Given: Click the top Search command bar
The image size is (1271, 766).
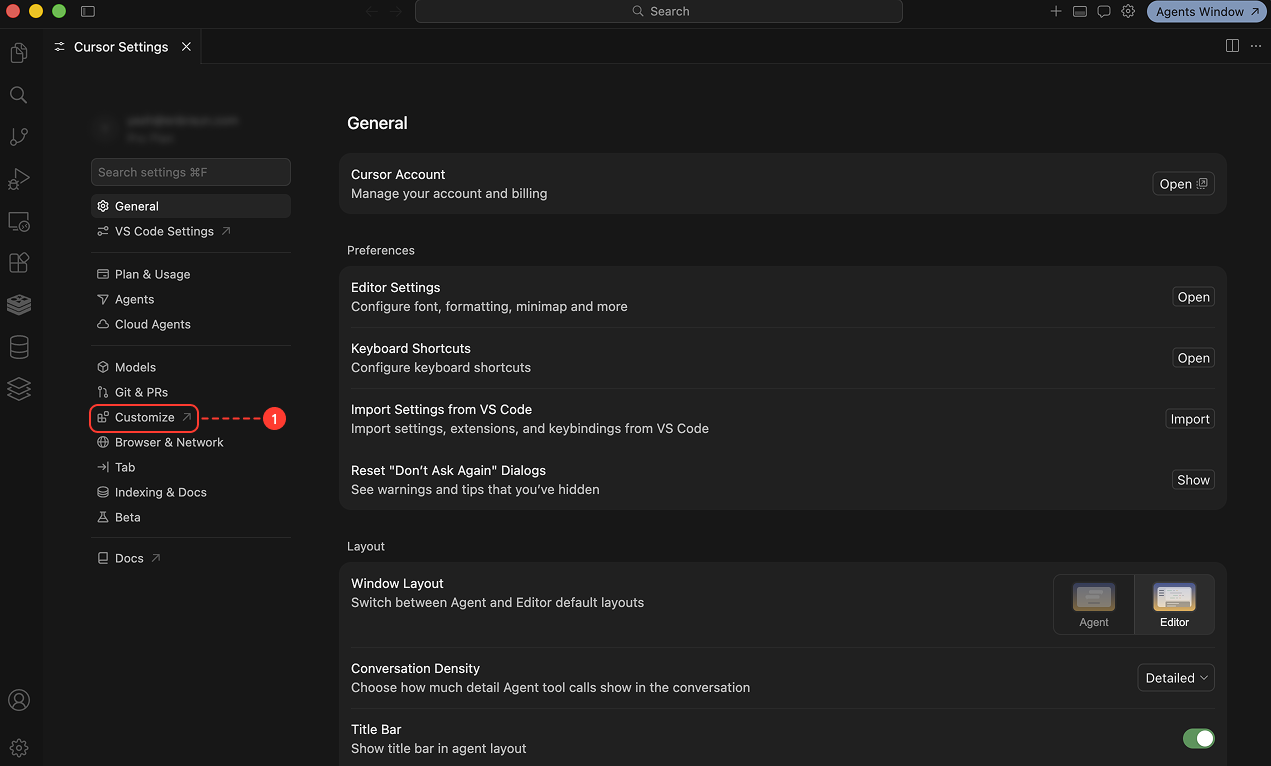Looking at the screenshot, I should [x=659, y=11].
